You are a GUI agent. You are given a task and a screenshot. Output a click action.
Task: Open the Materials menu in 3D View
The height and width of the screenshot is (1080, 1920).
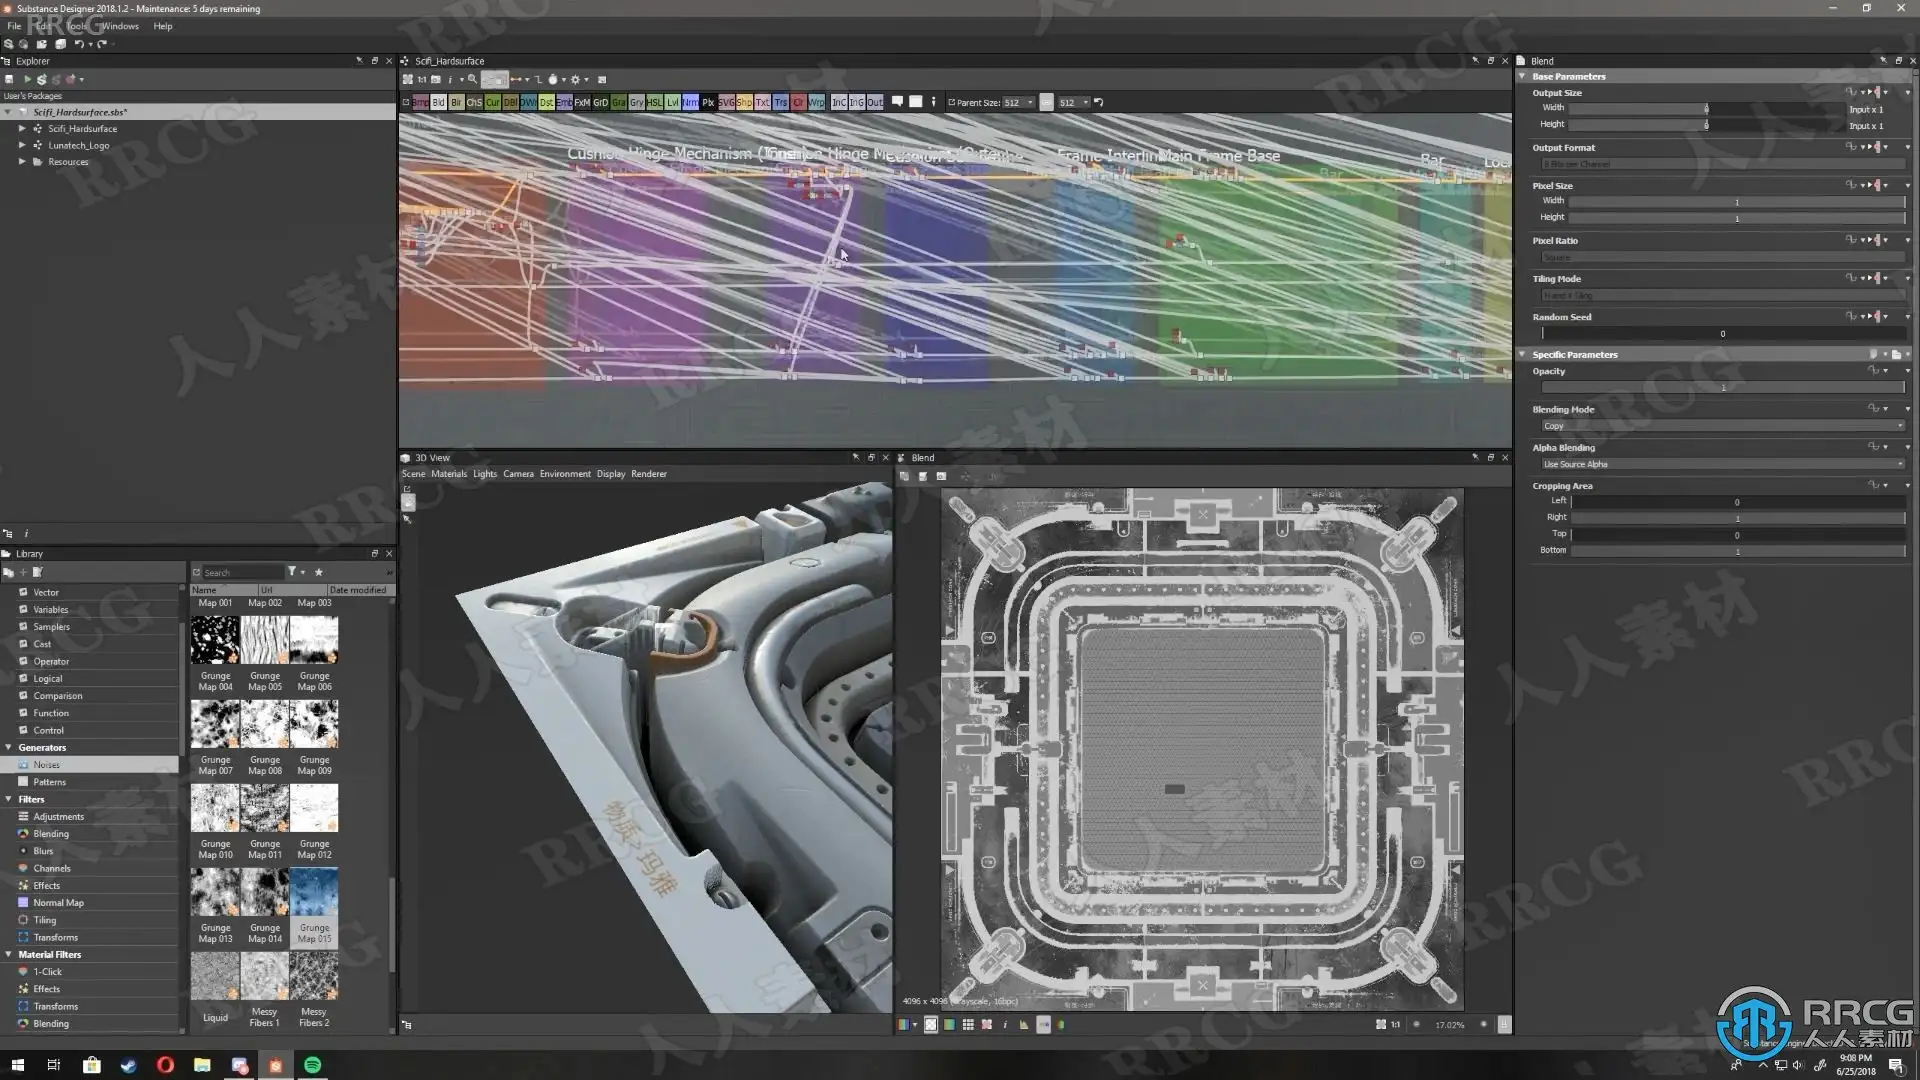(448, 474)
